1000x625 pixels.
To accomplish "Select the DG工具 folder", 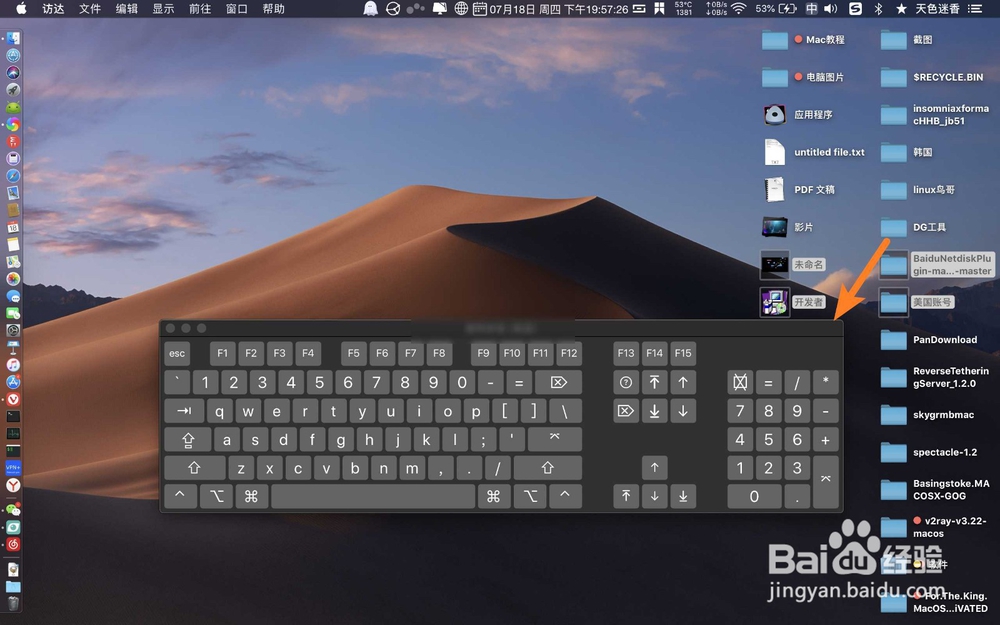I will [913, 228].
